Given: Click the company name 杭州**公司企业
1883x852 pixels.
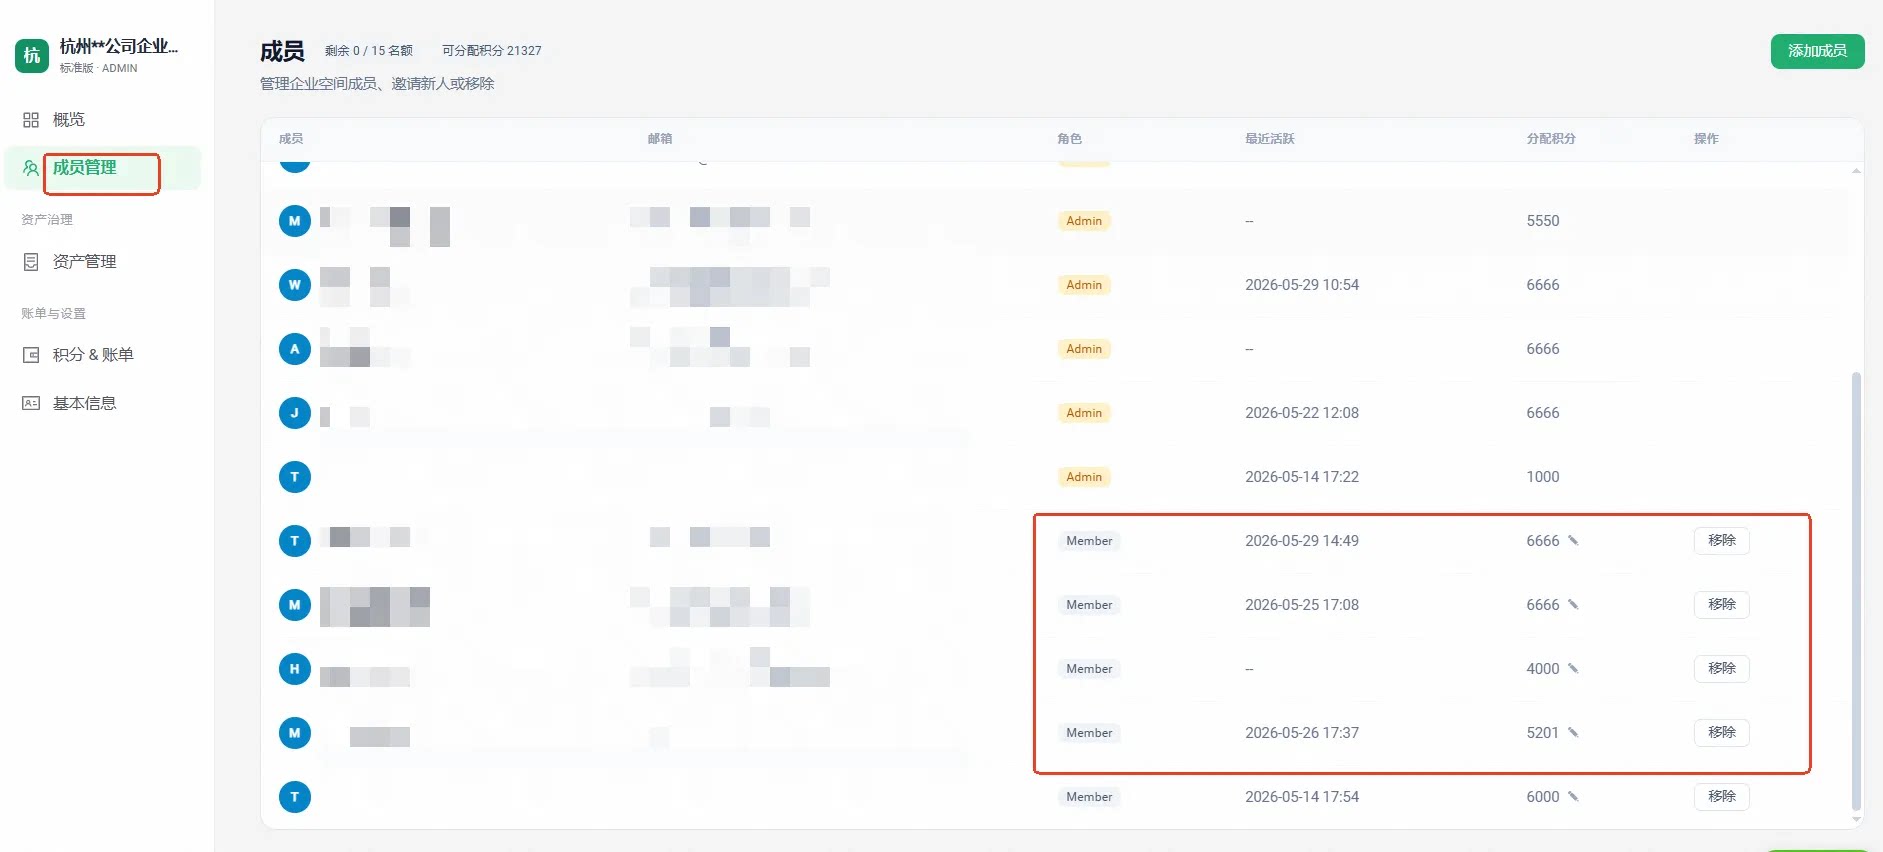Looking at the screenshot, I should point(119,46).
